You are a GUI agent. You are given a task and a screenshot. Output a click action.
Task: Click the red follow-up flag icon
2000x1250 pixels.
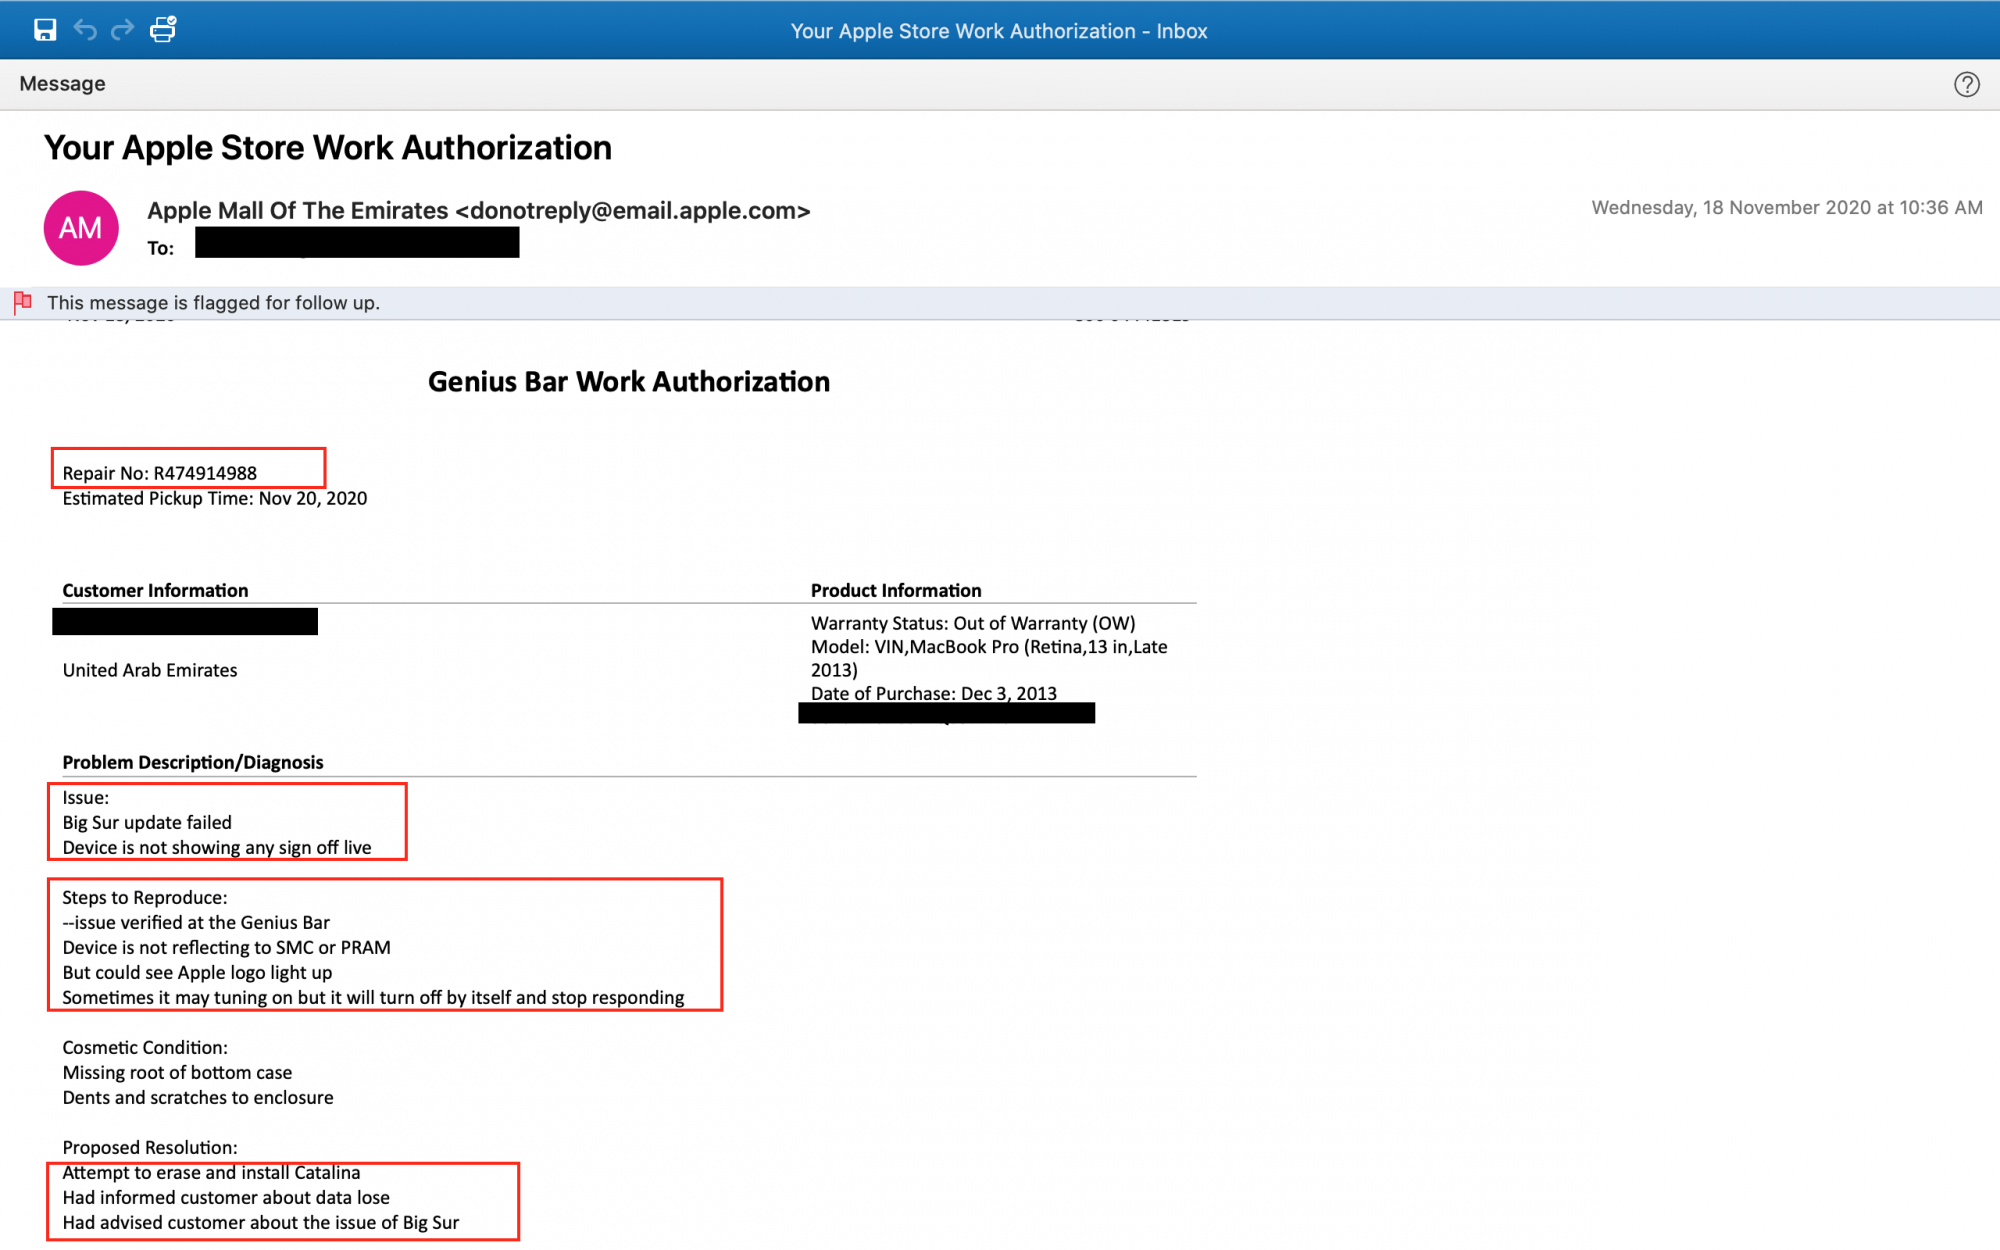(x=23, y=302)
